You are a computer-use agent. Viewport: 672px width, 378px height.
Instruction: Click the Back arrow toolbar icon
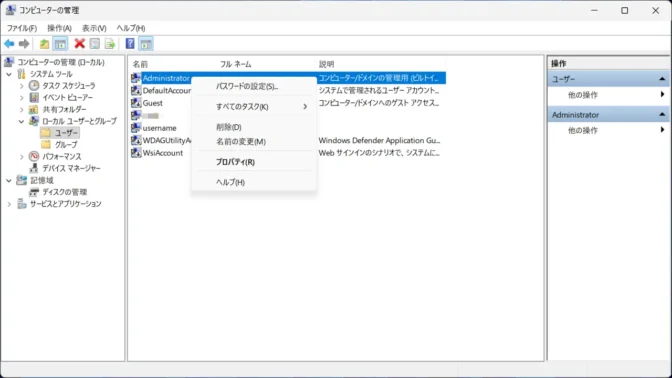9,44
